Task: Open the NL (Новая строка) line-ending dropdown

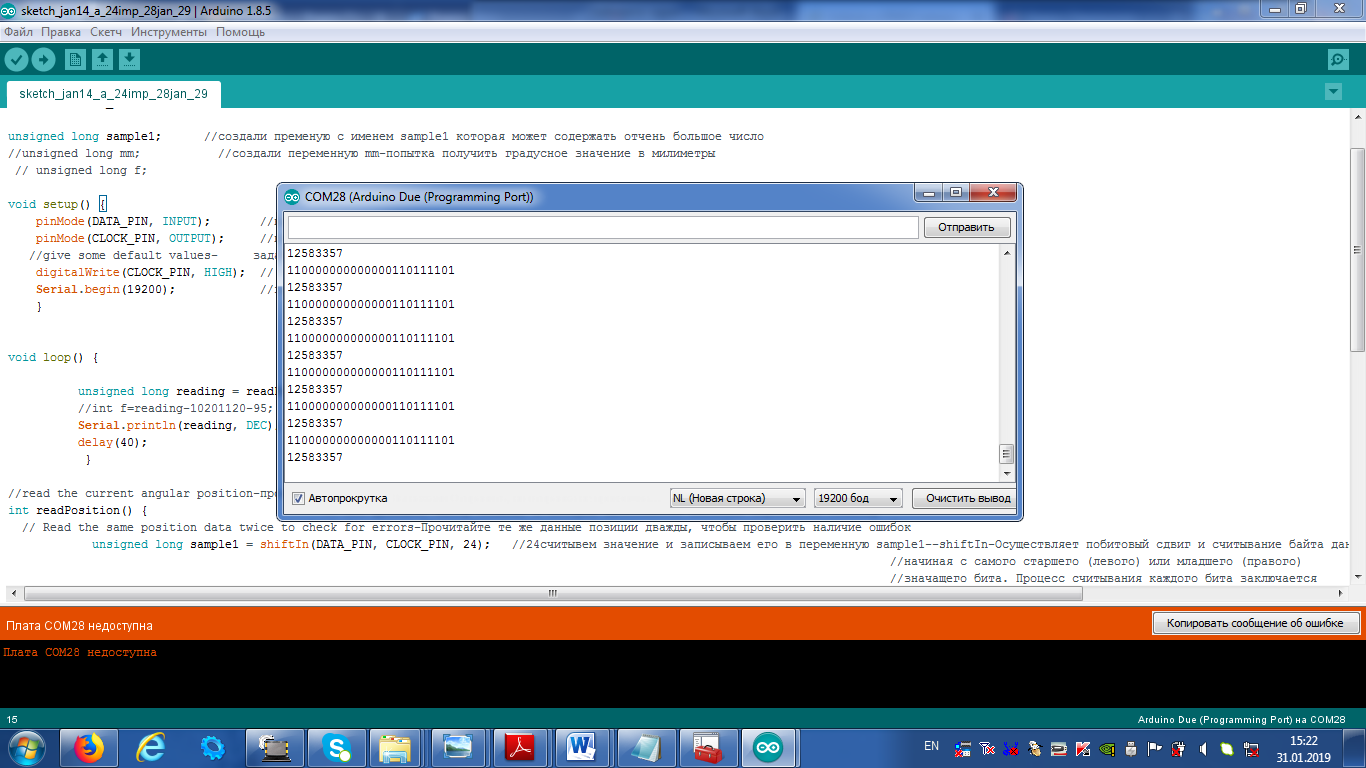Action: coord(738,498)
